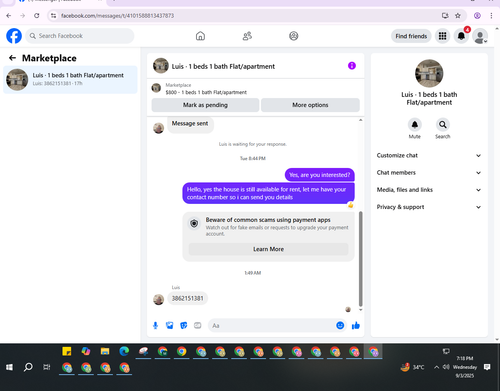Expand Chat members section
This screenshot has width=500, height=391.
[429, 173]
